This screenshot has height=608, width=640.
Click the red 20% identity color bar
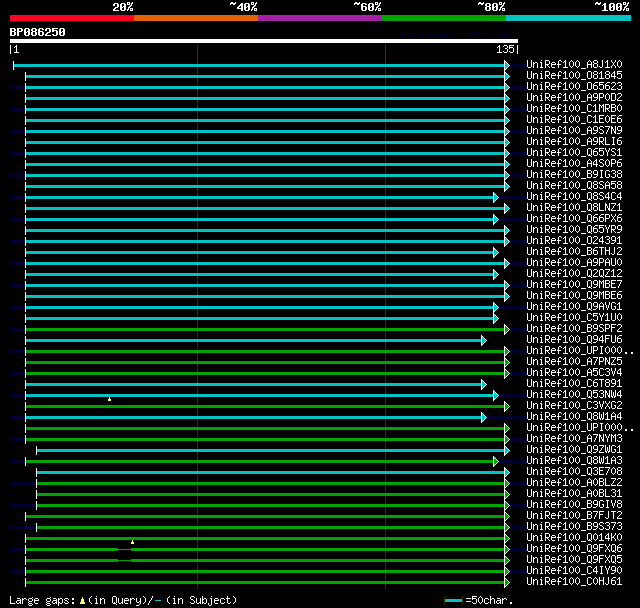point(72,18)
